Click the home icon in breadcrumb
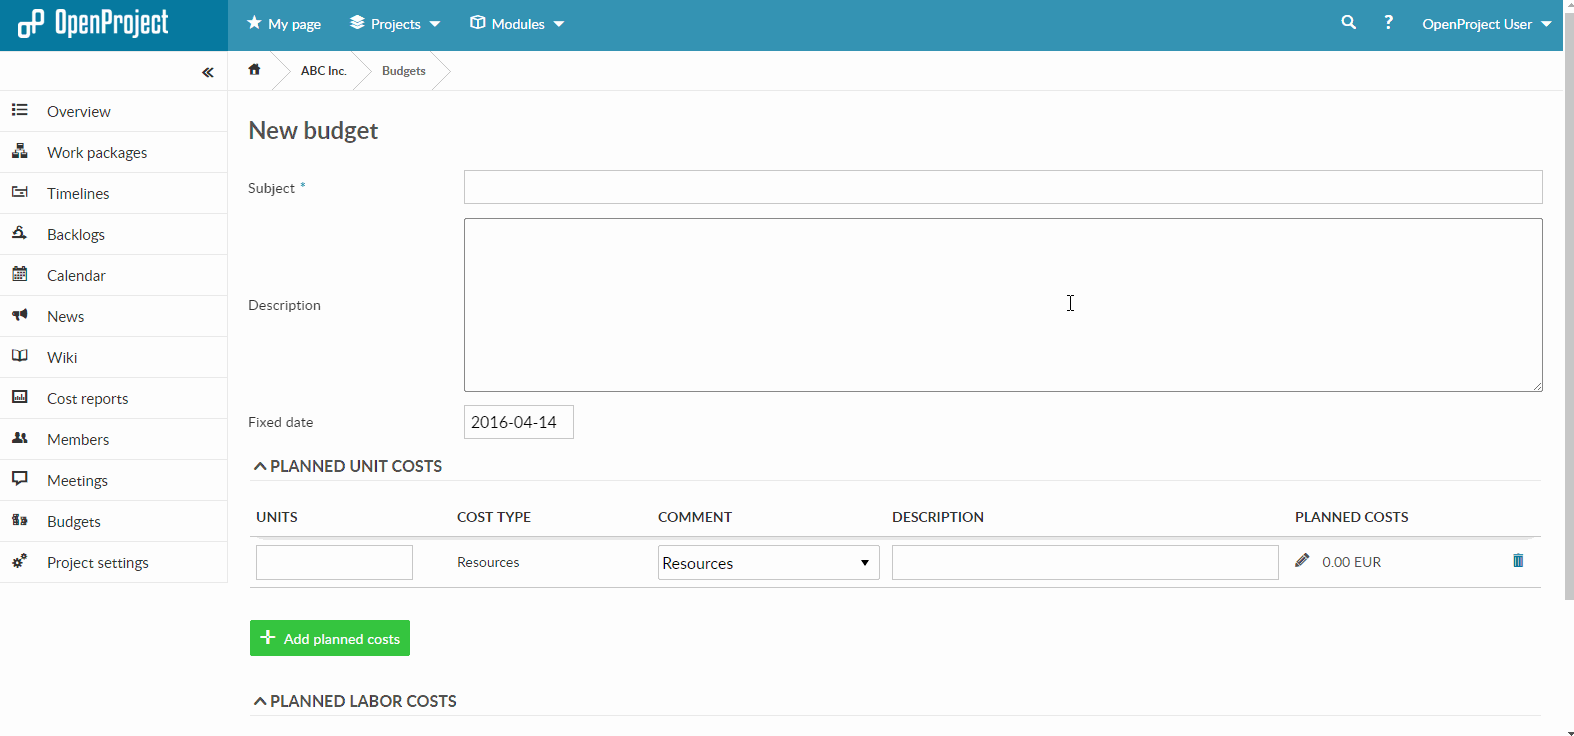1574x736 pixels. [x=254, y=70]
